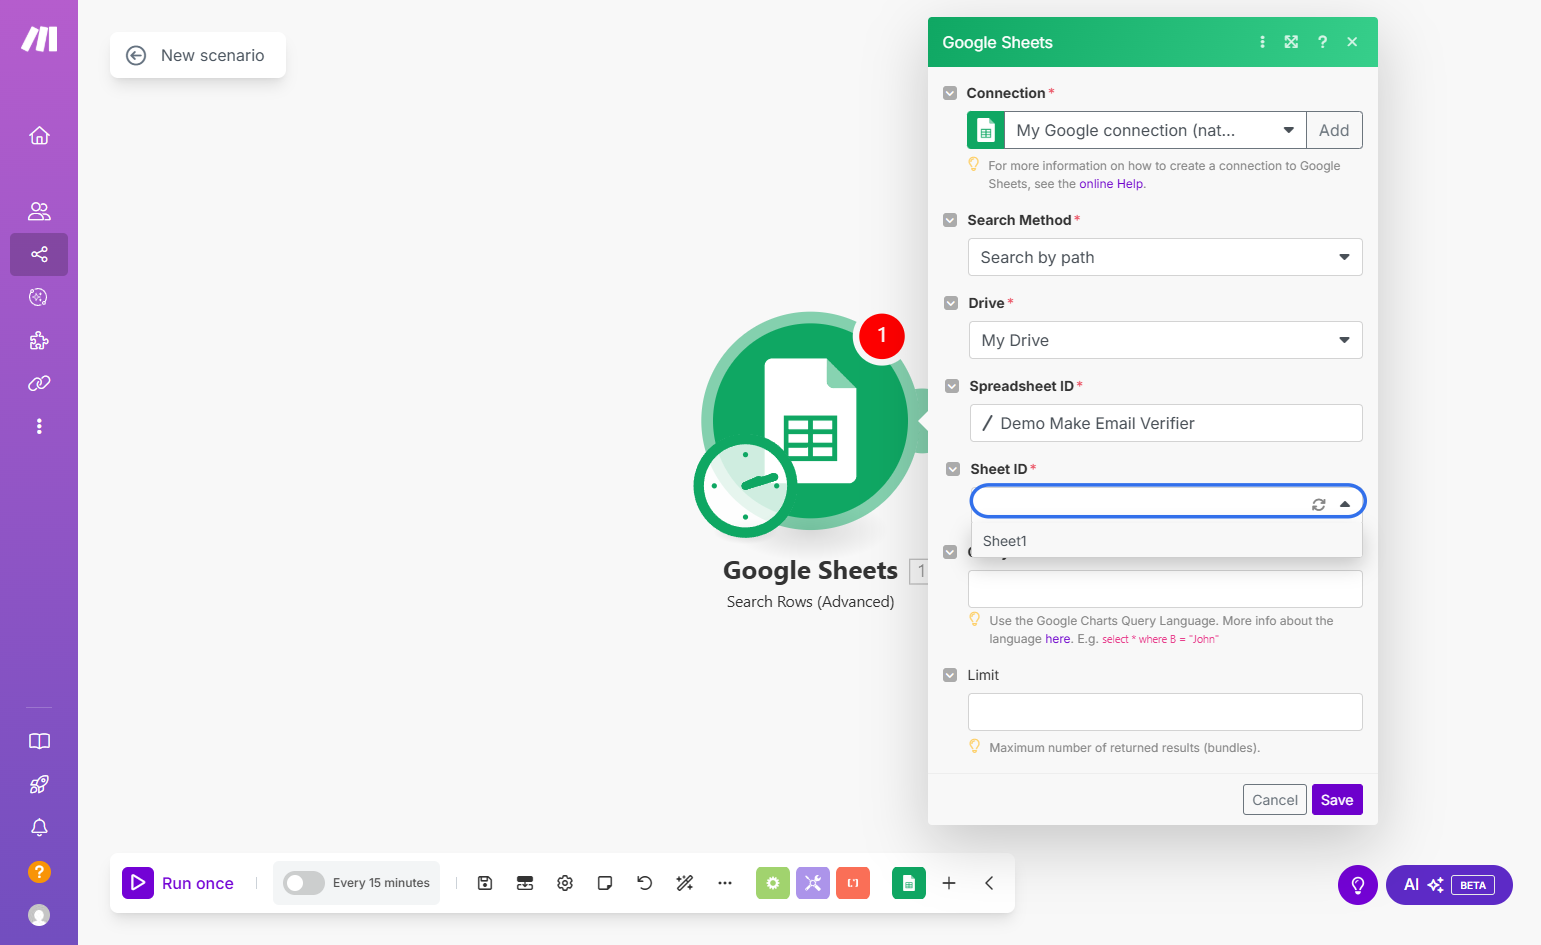Toggle the Spreadsheet ID field checkbox
The height and width of the screenshot is (945, 1541).
click(x=952, y=386)
